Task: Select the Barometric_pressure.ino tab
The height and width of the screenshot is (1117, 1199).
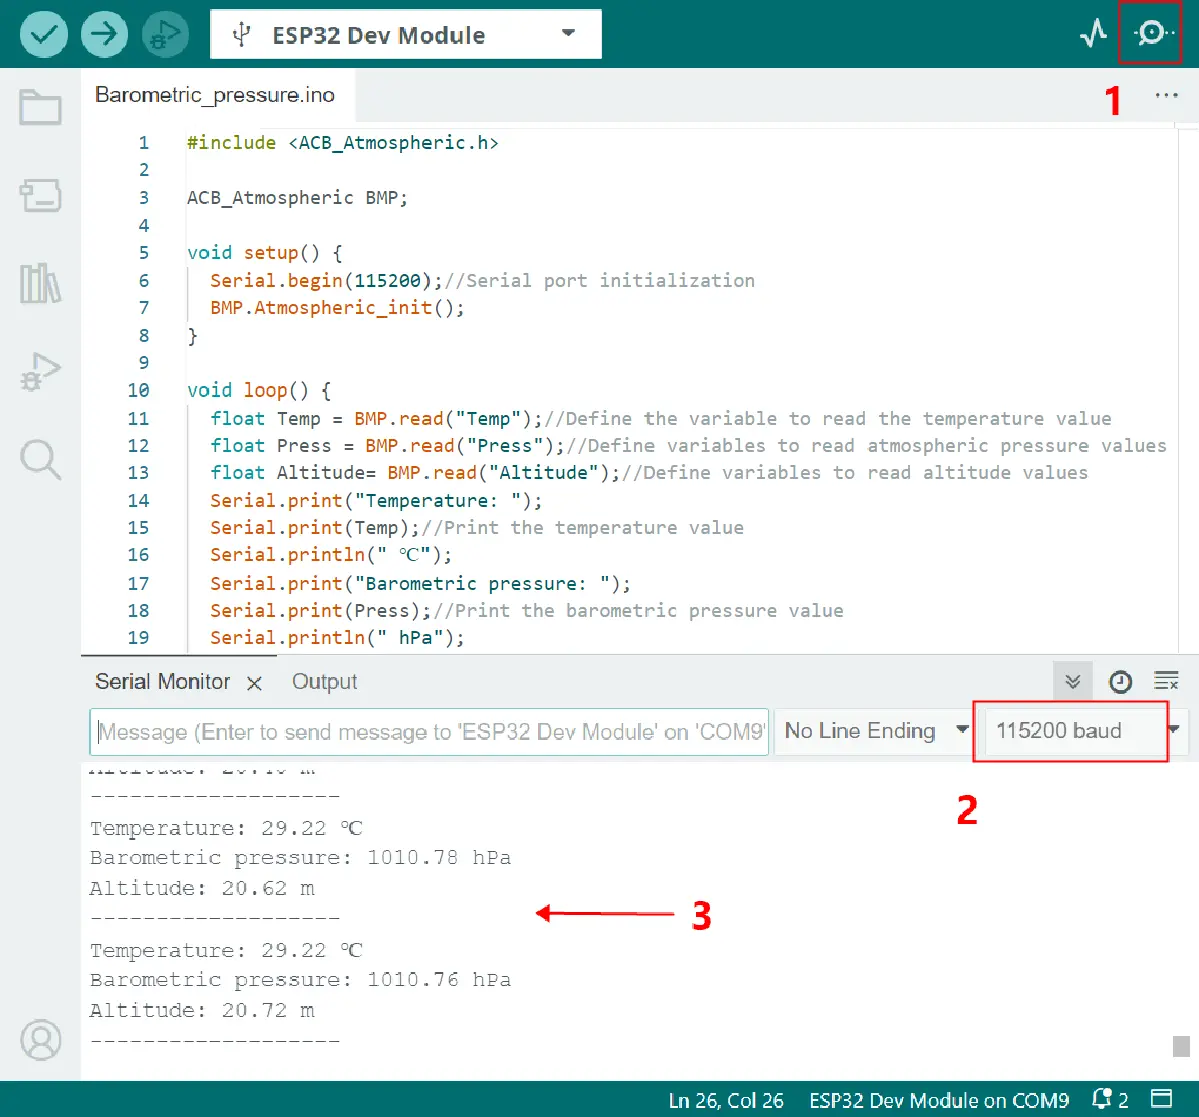Action: 215,95
